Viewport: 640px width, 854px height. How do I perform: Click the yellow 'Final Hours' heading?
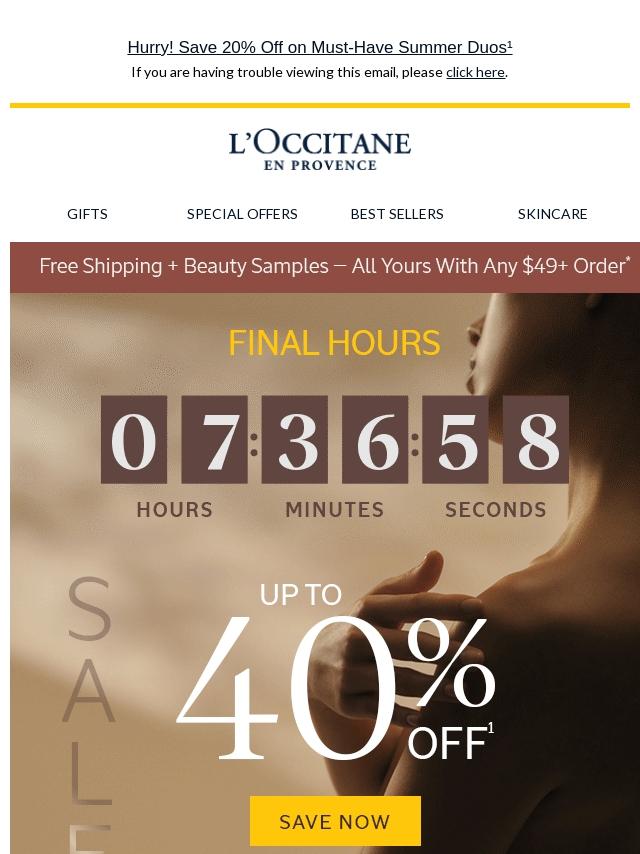point(334,343)
